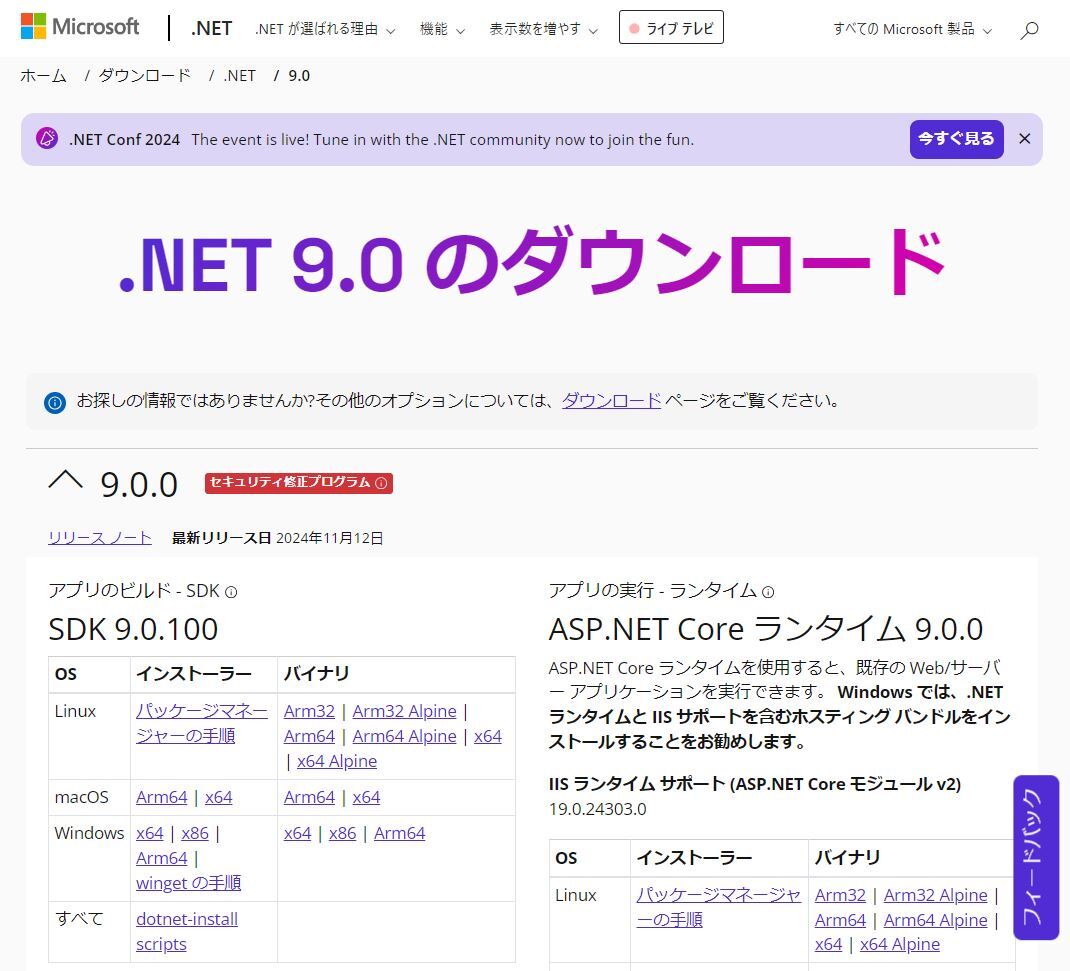Download SDK macOS x64 binary

366,797
